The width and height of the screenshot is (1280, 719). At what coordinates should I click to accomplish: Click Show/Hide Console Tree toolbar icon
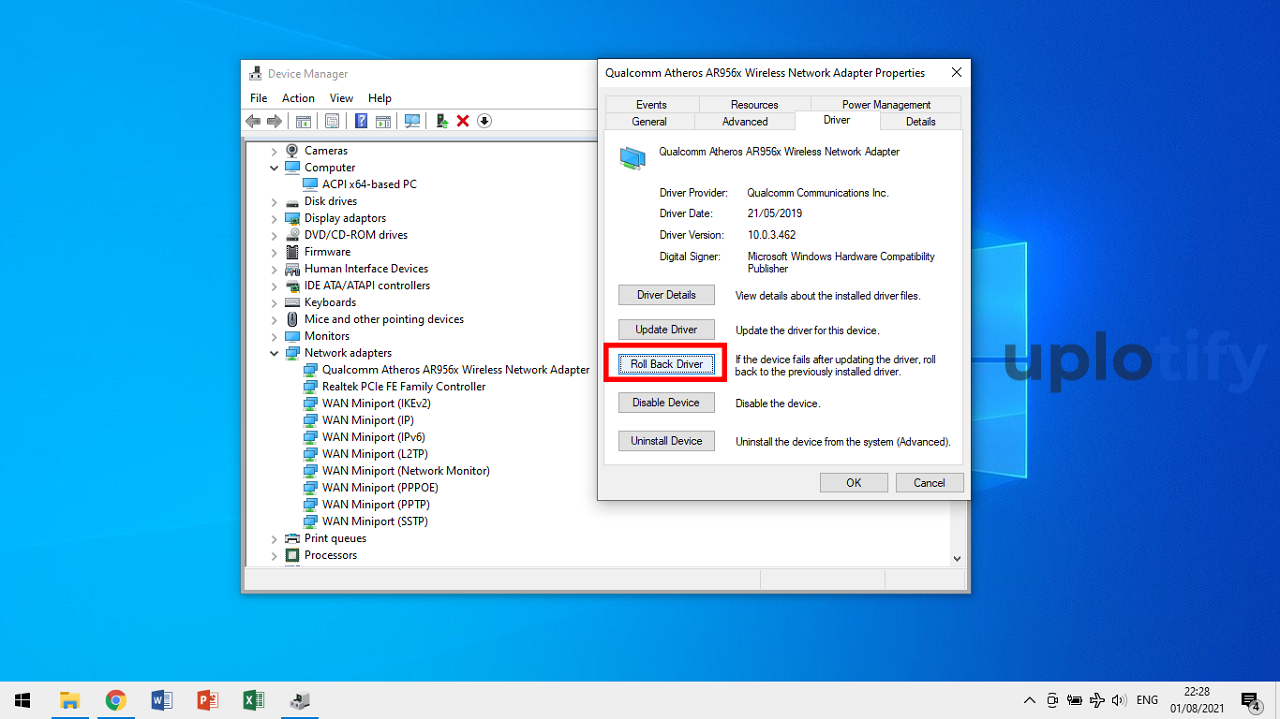click(x=303, y=121)
